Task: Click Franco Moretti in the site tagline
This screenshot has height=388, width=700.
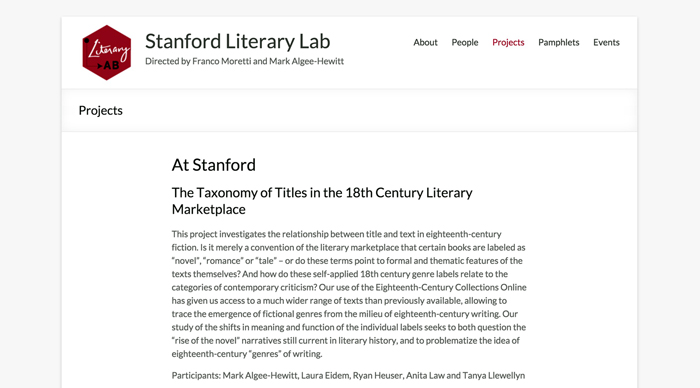Action: [x=222, y=61]
